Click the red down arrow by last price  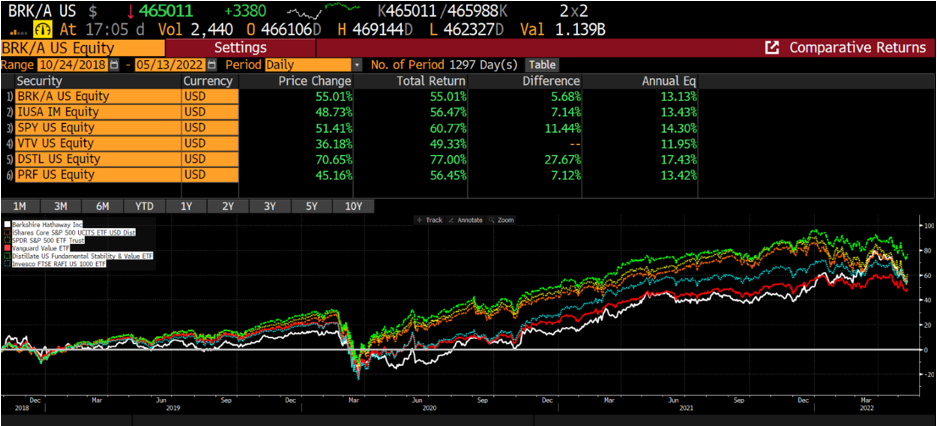[131, 11]
